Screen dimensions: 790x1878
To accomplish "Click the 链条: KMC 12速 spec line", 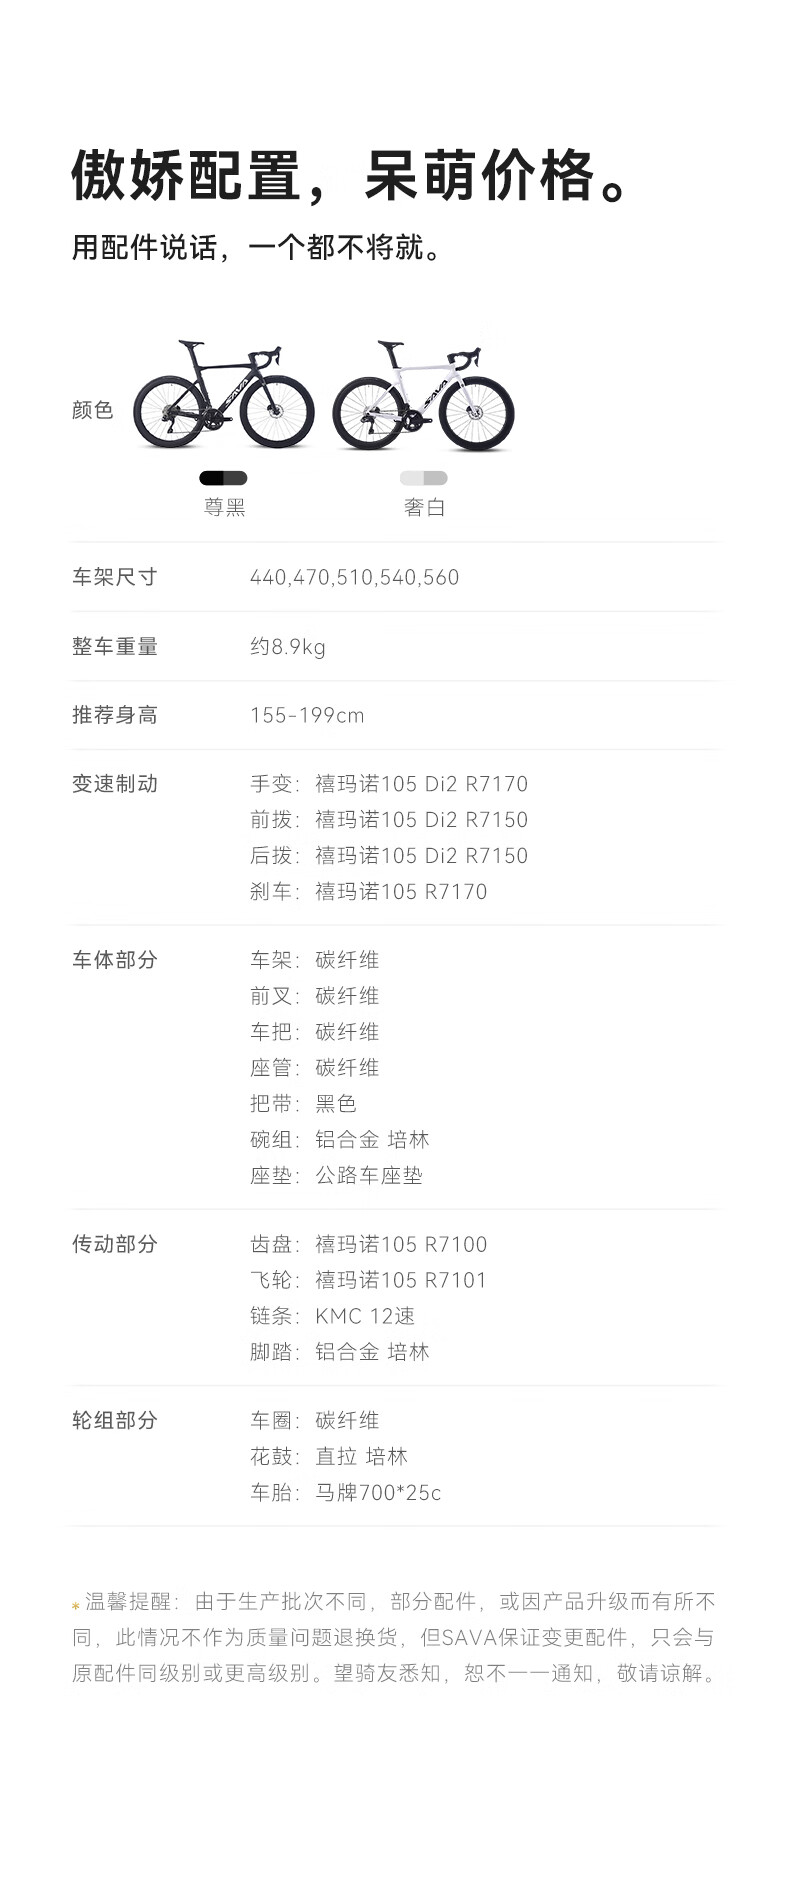I will (x=332, y=1316).
